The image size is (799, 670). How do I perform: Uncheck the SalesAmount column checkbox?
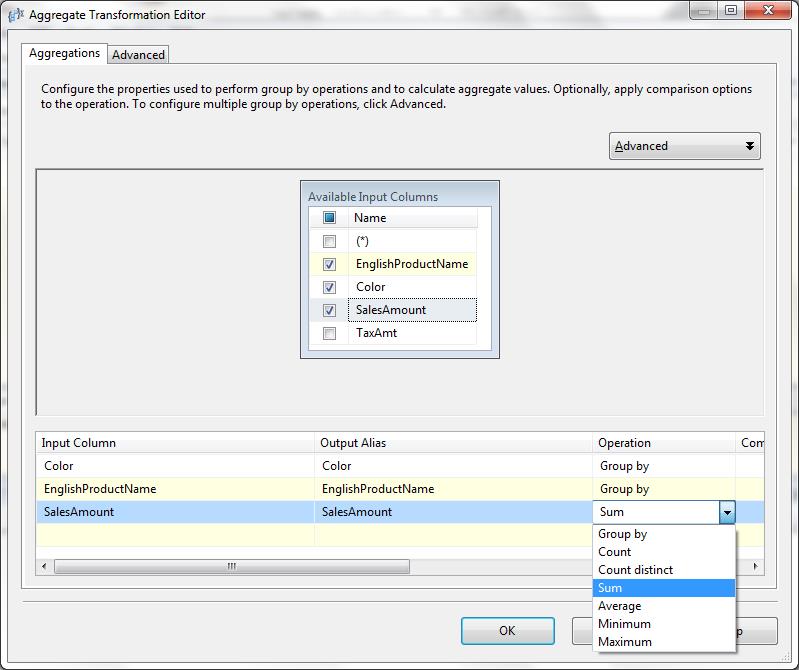coord(329,311)
